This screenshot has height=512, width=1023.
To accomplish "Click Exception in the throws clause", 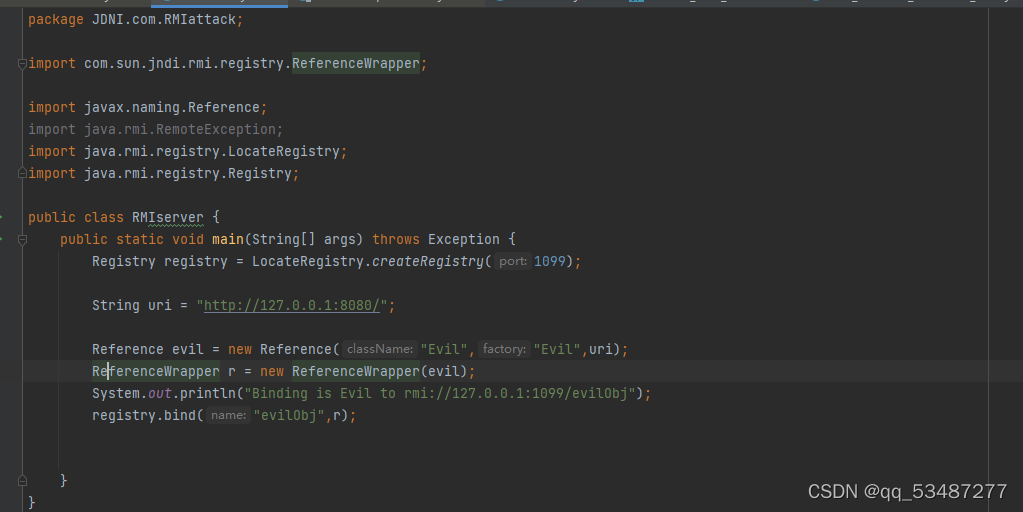I will pos(464,239).
